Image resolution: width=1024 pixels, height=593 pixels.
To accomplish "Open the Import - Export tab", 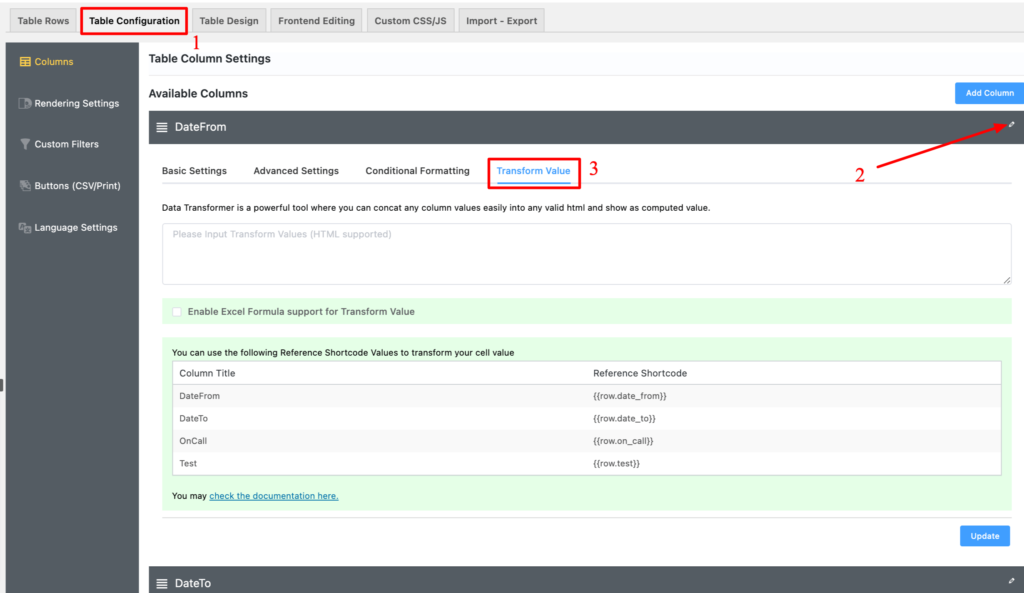I will pos(501,21).
